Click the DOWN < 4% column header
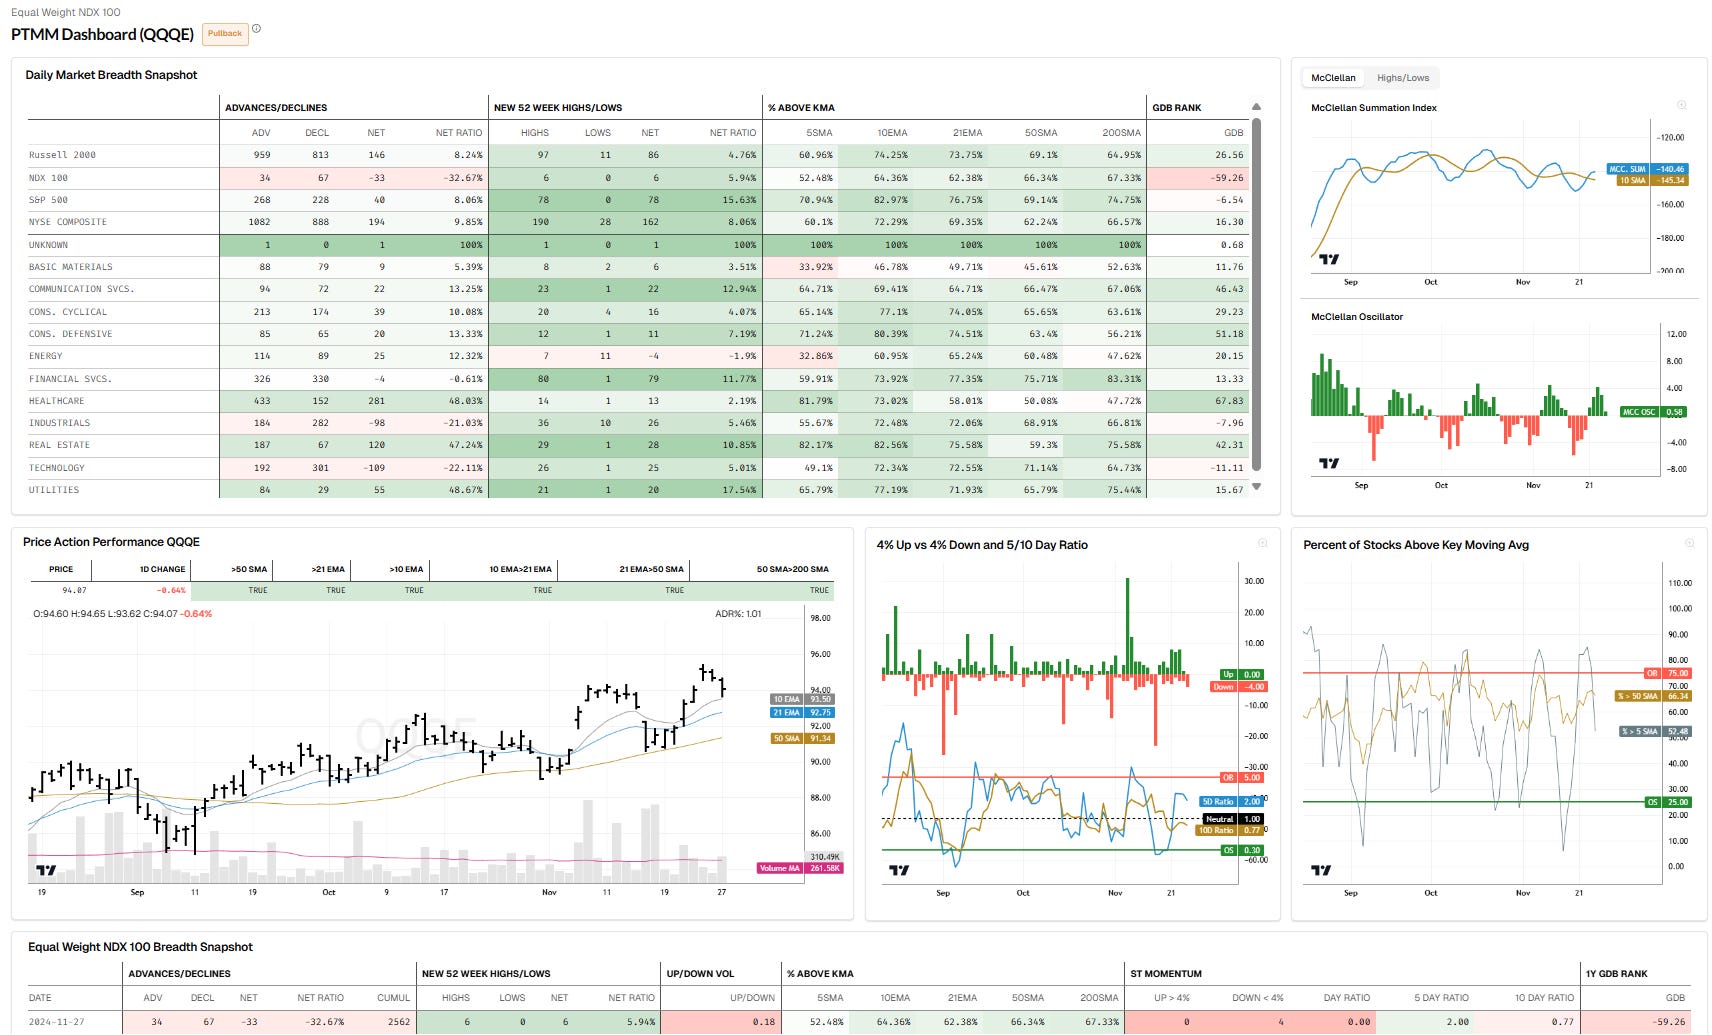The width and height of the screenshot is (1712, 1035). point(1257,998)
